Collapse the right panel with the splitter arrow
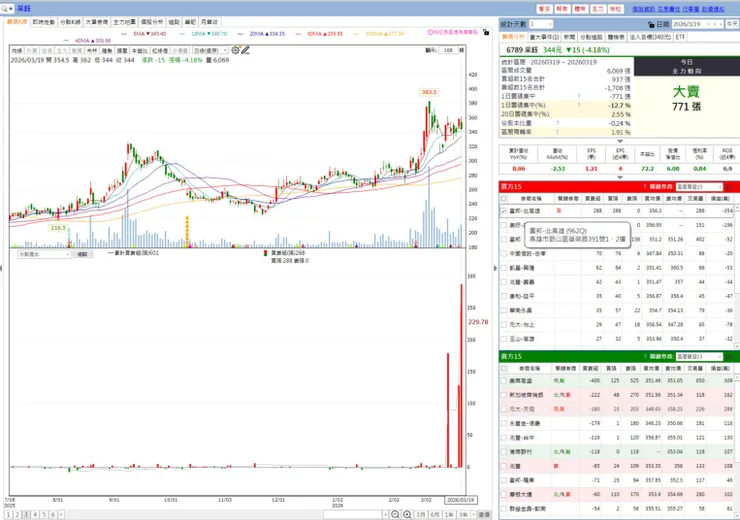The image size is (740, 520). [x=495, y=268]
